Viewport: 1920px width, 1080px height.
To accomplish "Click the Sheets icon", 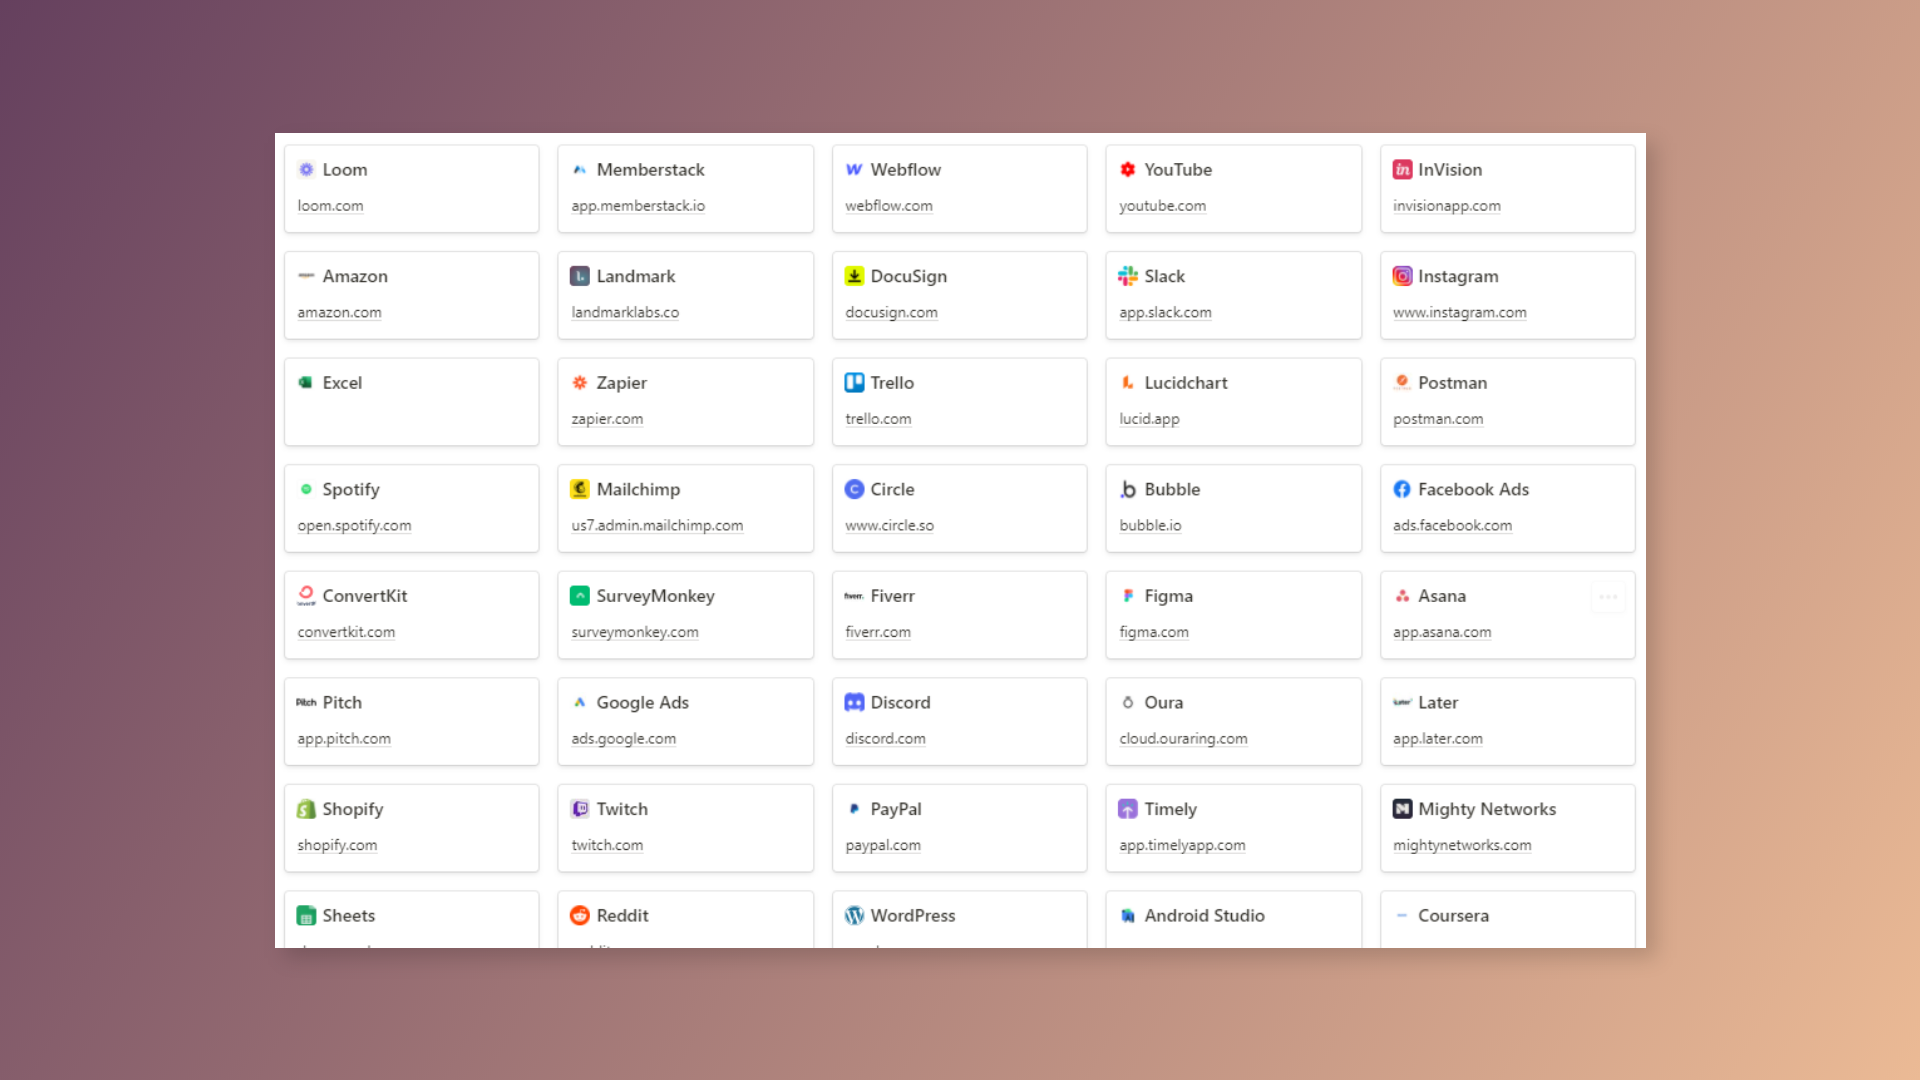I will tap(306, 916).
